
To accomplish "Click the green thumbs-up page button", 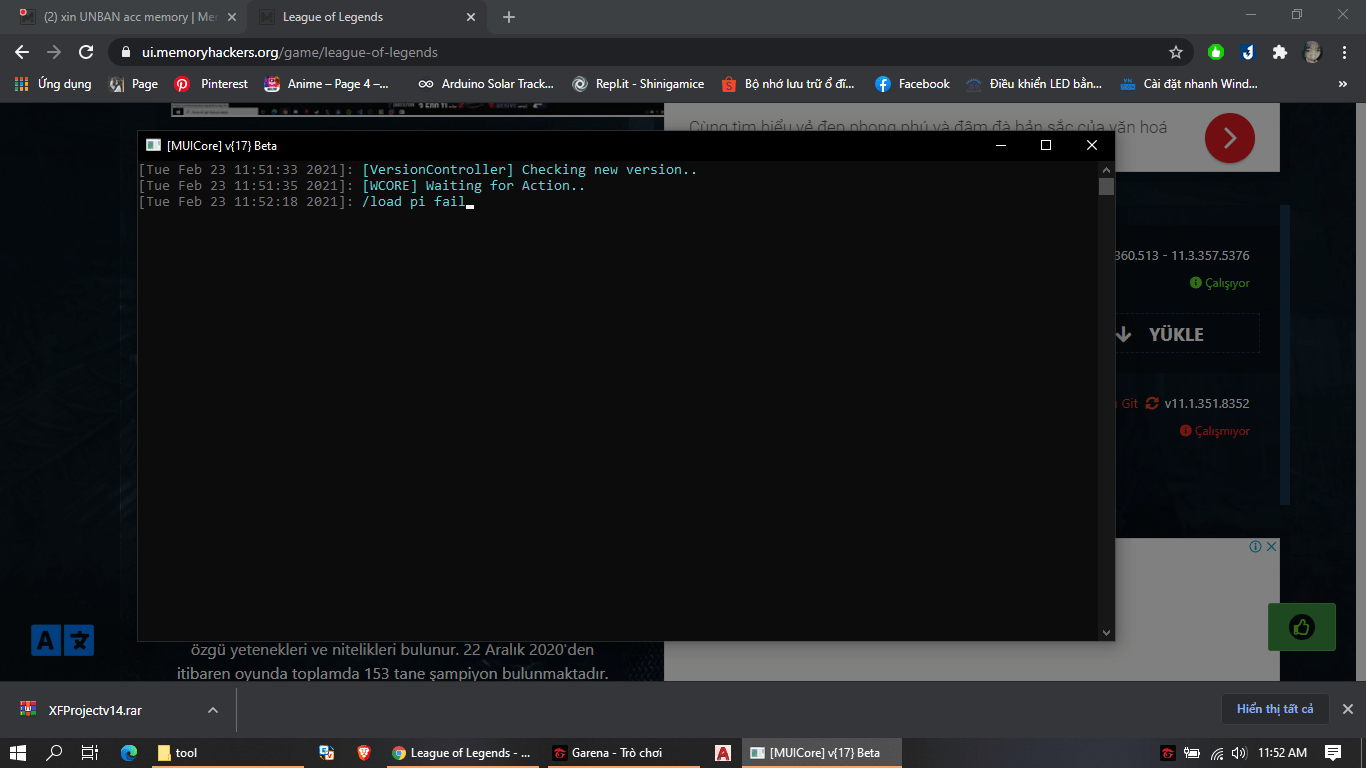I will tap(1302, 627).
